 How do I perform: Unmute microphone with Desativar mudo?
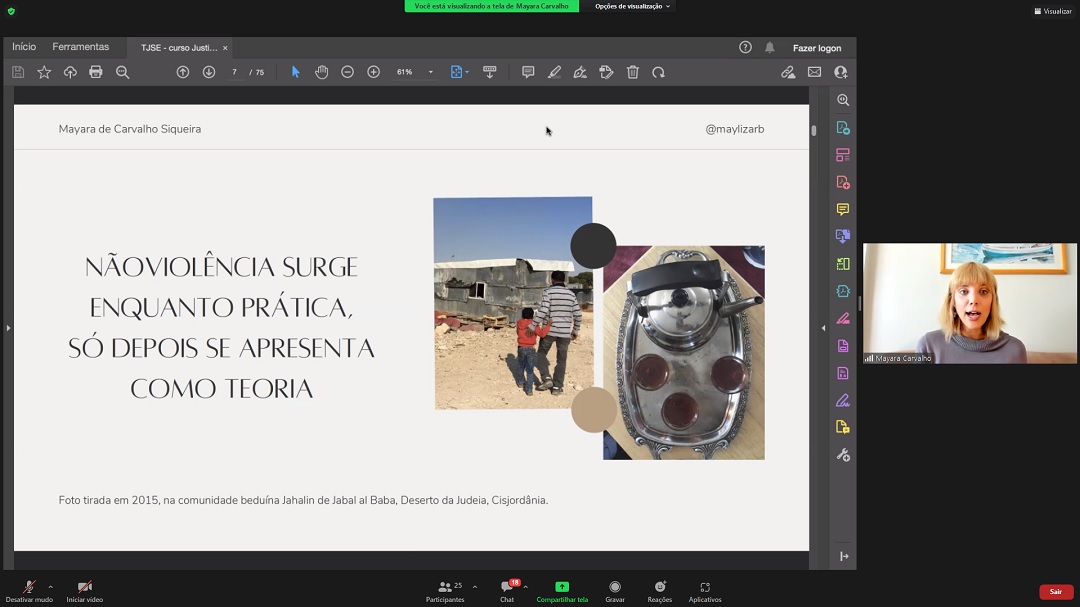(29, 591)
